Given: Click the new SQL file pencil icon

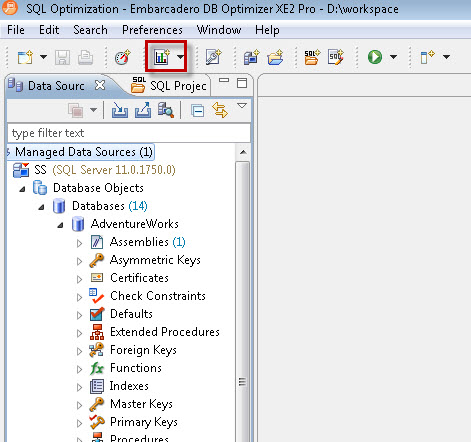Looking at the screenshot, I should click(x=336, y=57).
